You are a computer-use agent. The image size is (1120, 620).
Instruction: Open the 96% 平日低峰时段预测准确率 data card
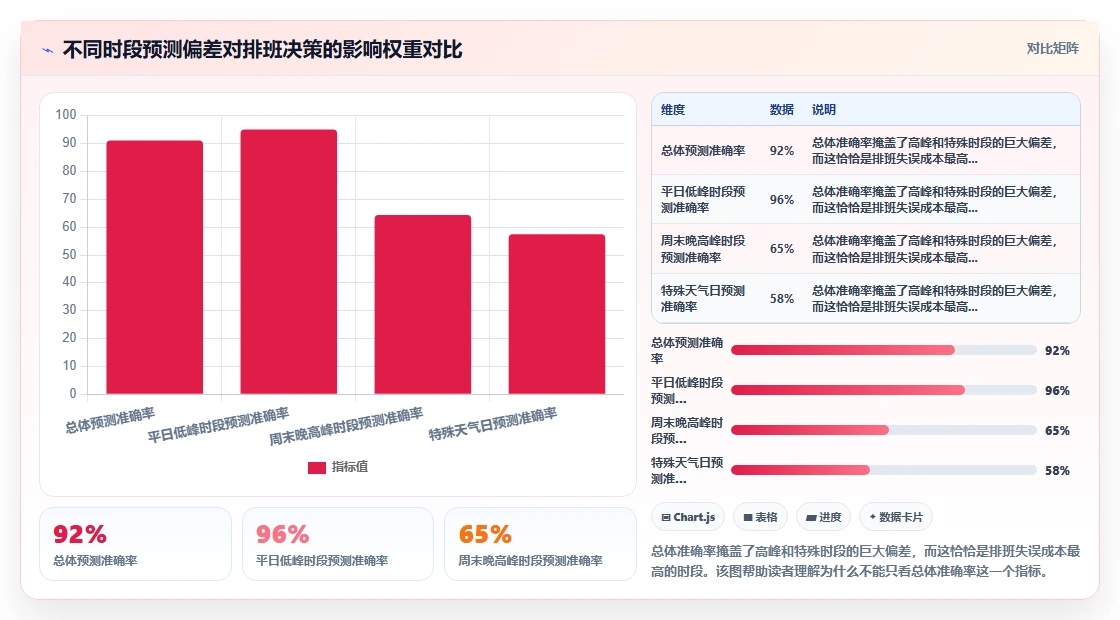tap(338, 544)
